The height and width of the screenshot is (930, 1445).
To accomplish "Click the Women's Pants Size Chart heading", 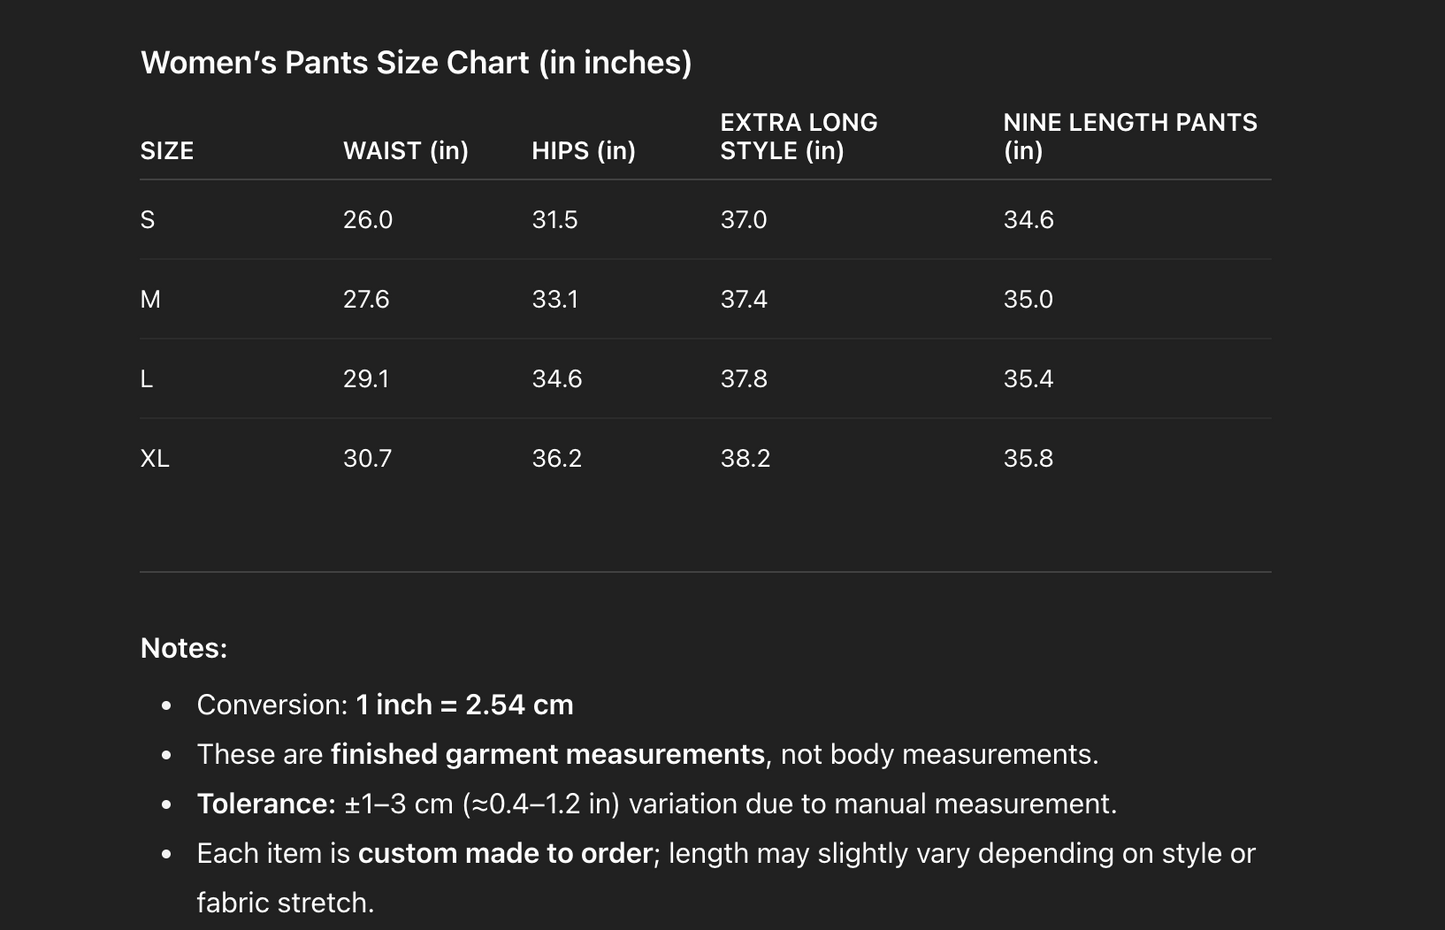I will 416,63.
